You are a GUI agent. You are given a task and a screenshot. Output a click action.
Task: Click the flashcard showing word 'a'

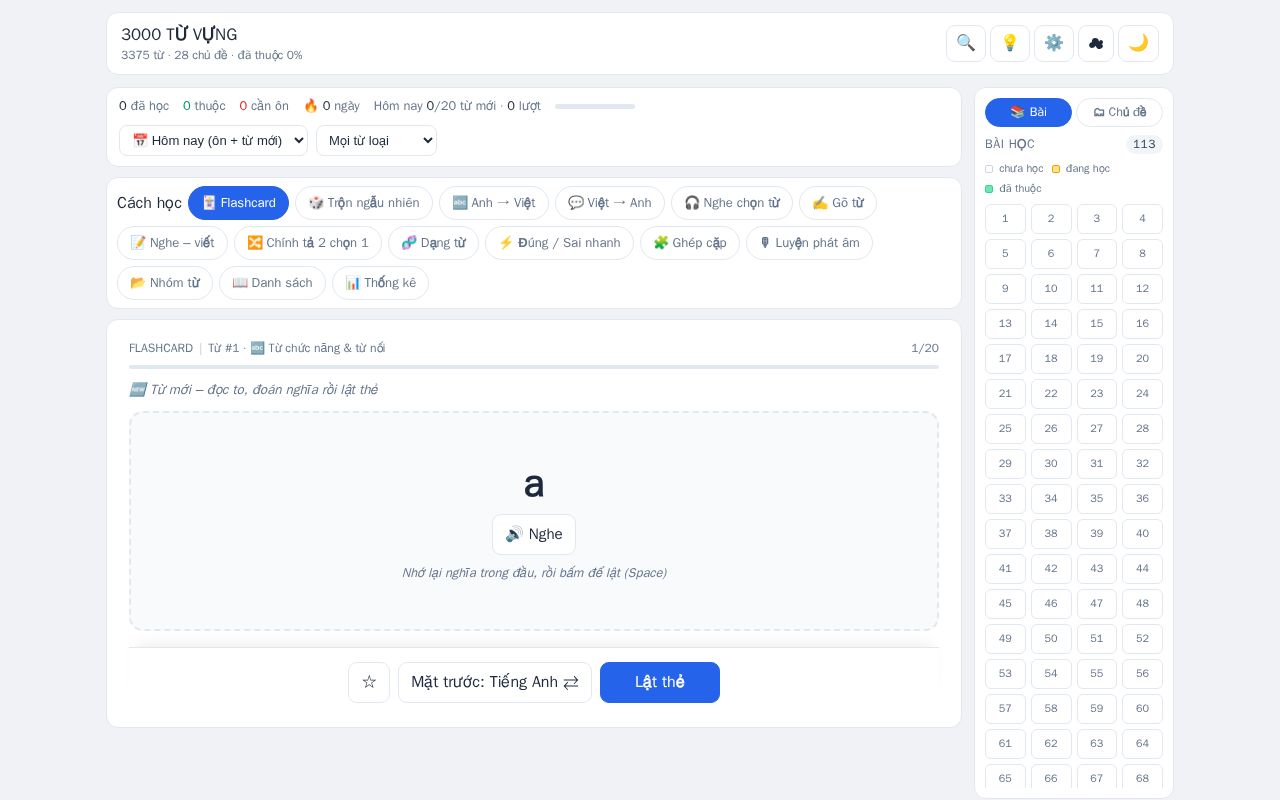(x=534, y=521)
